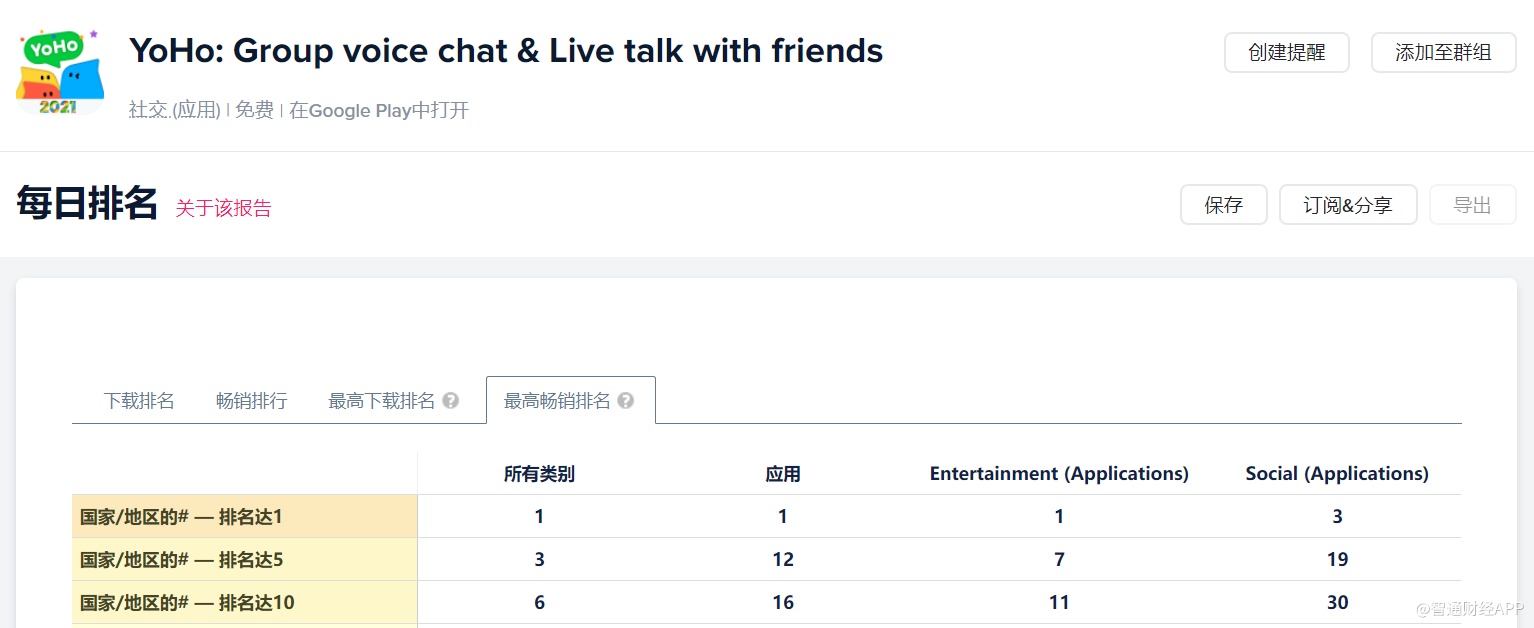Open the 在Google Play中打开 link

(x=379, y=110)
